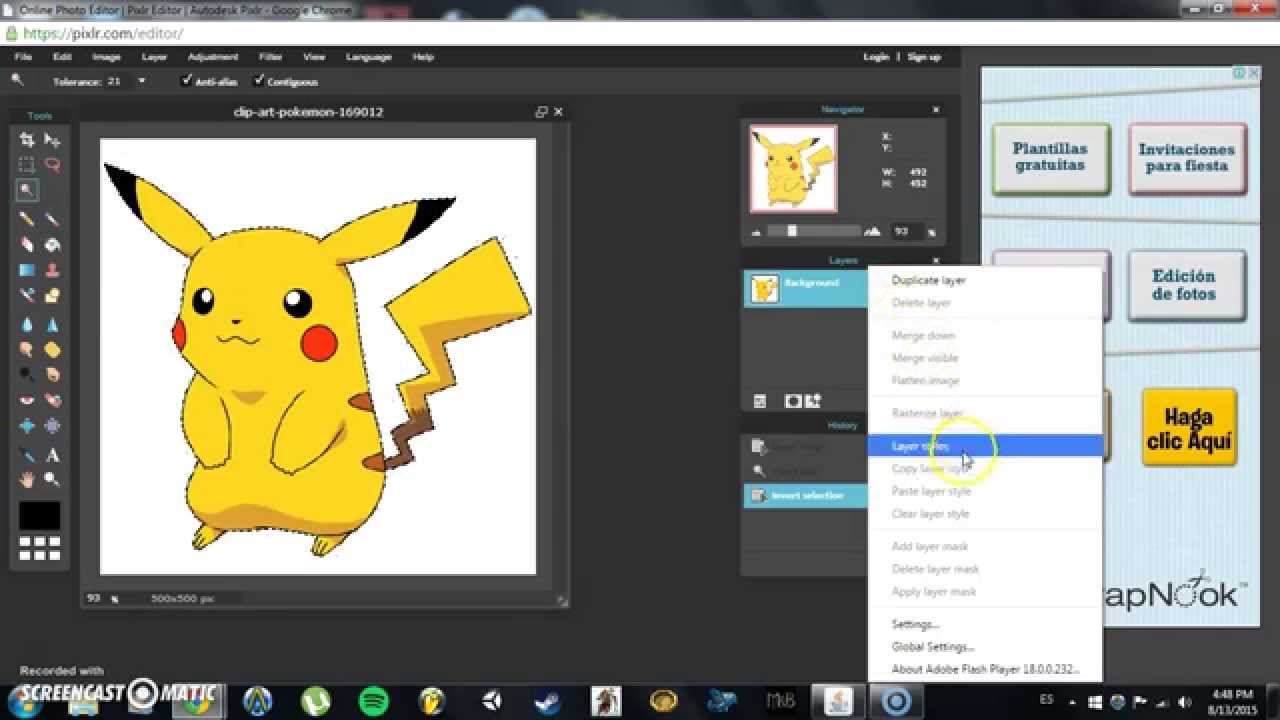Select the Lasso tool
The width and height of the screenshot is (1280, 720).
[52, 165]
